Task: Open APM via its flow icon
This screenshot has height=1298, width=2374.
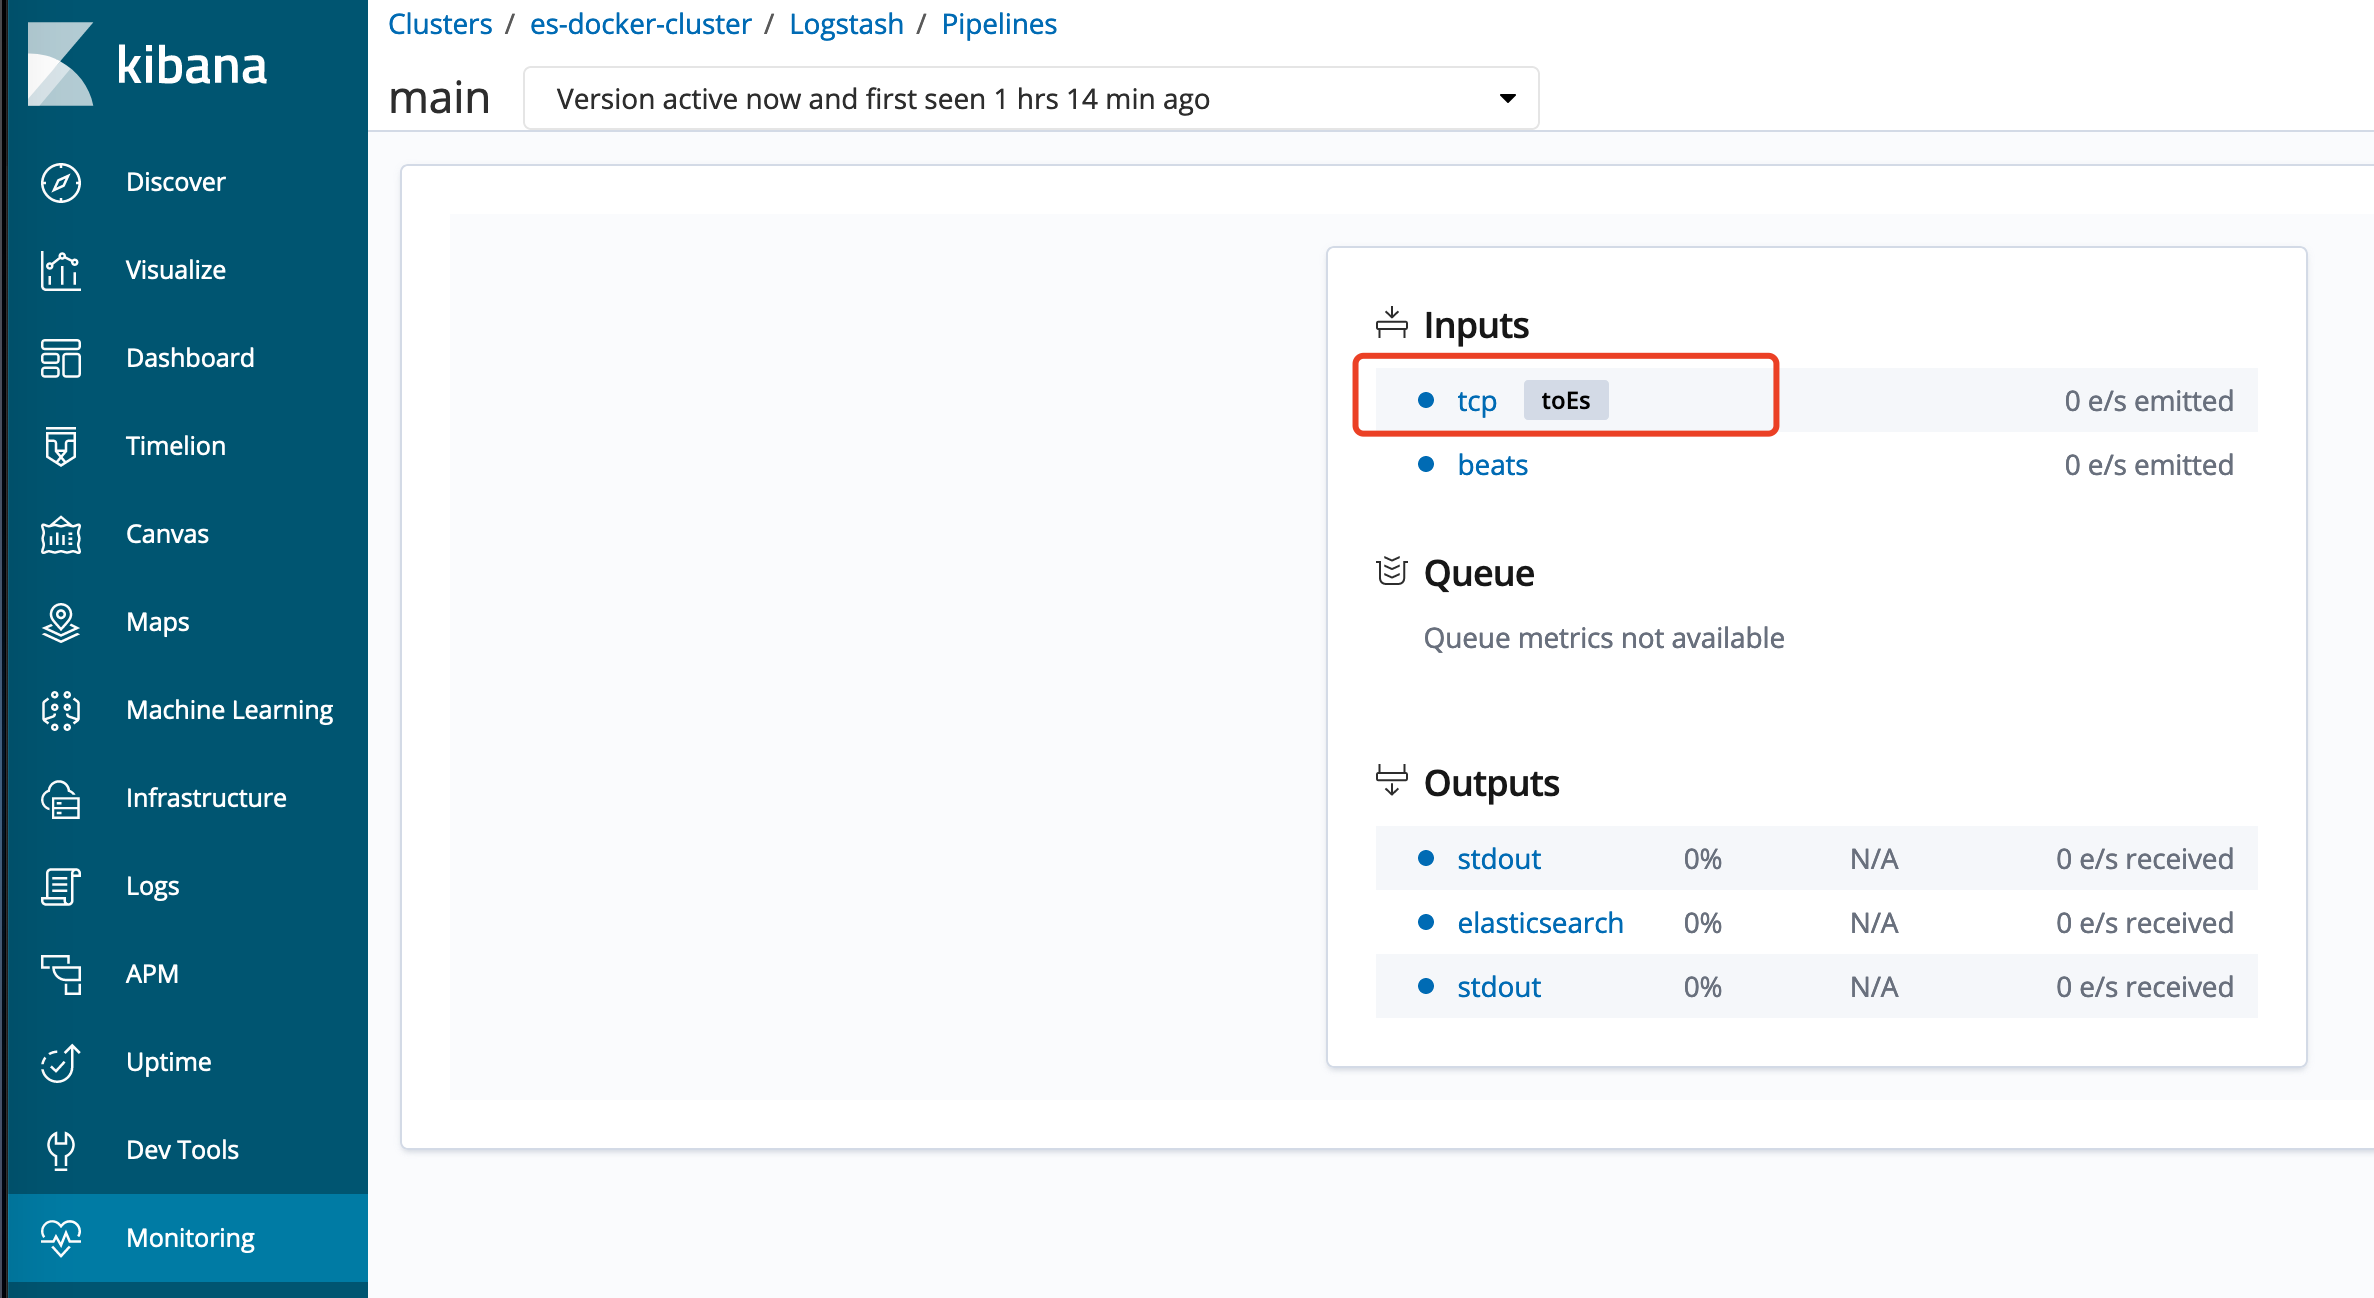Action: [x=61, y=974]
